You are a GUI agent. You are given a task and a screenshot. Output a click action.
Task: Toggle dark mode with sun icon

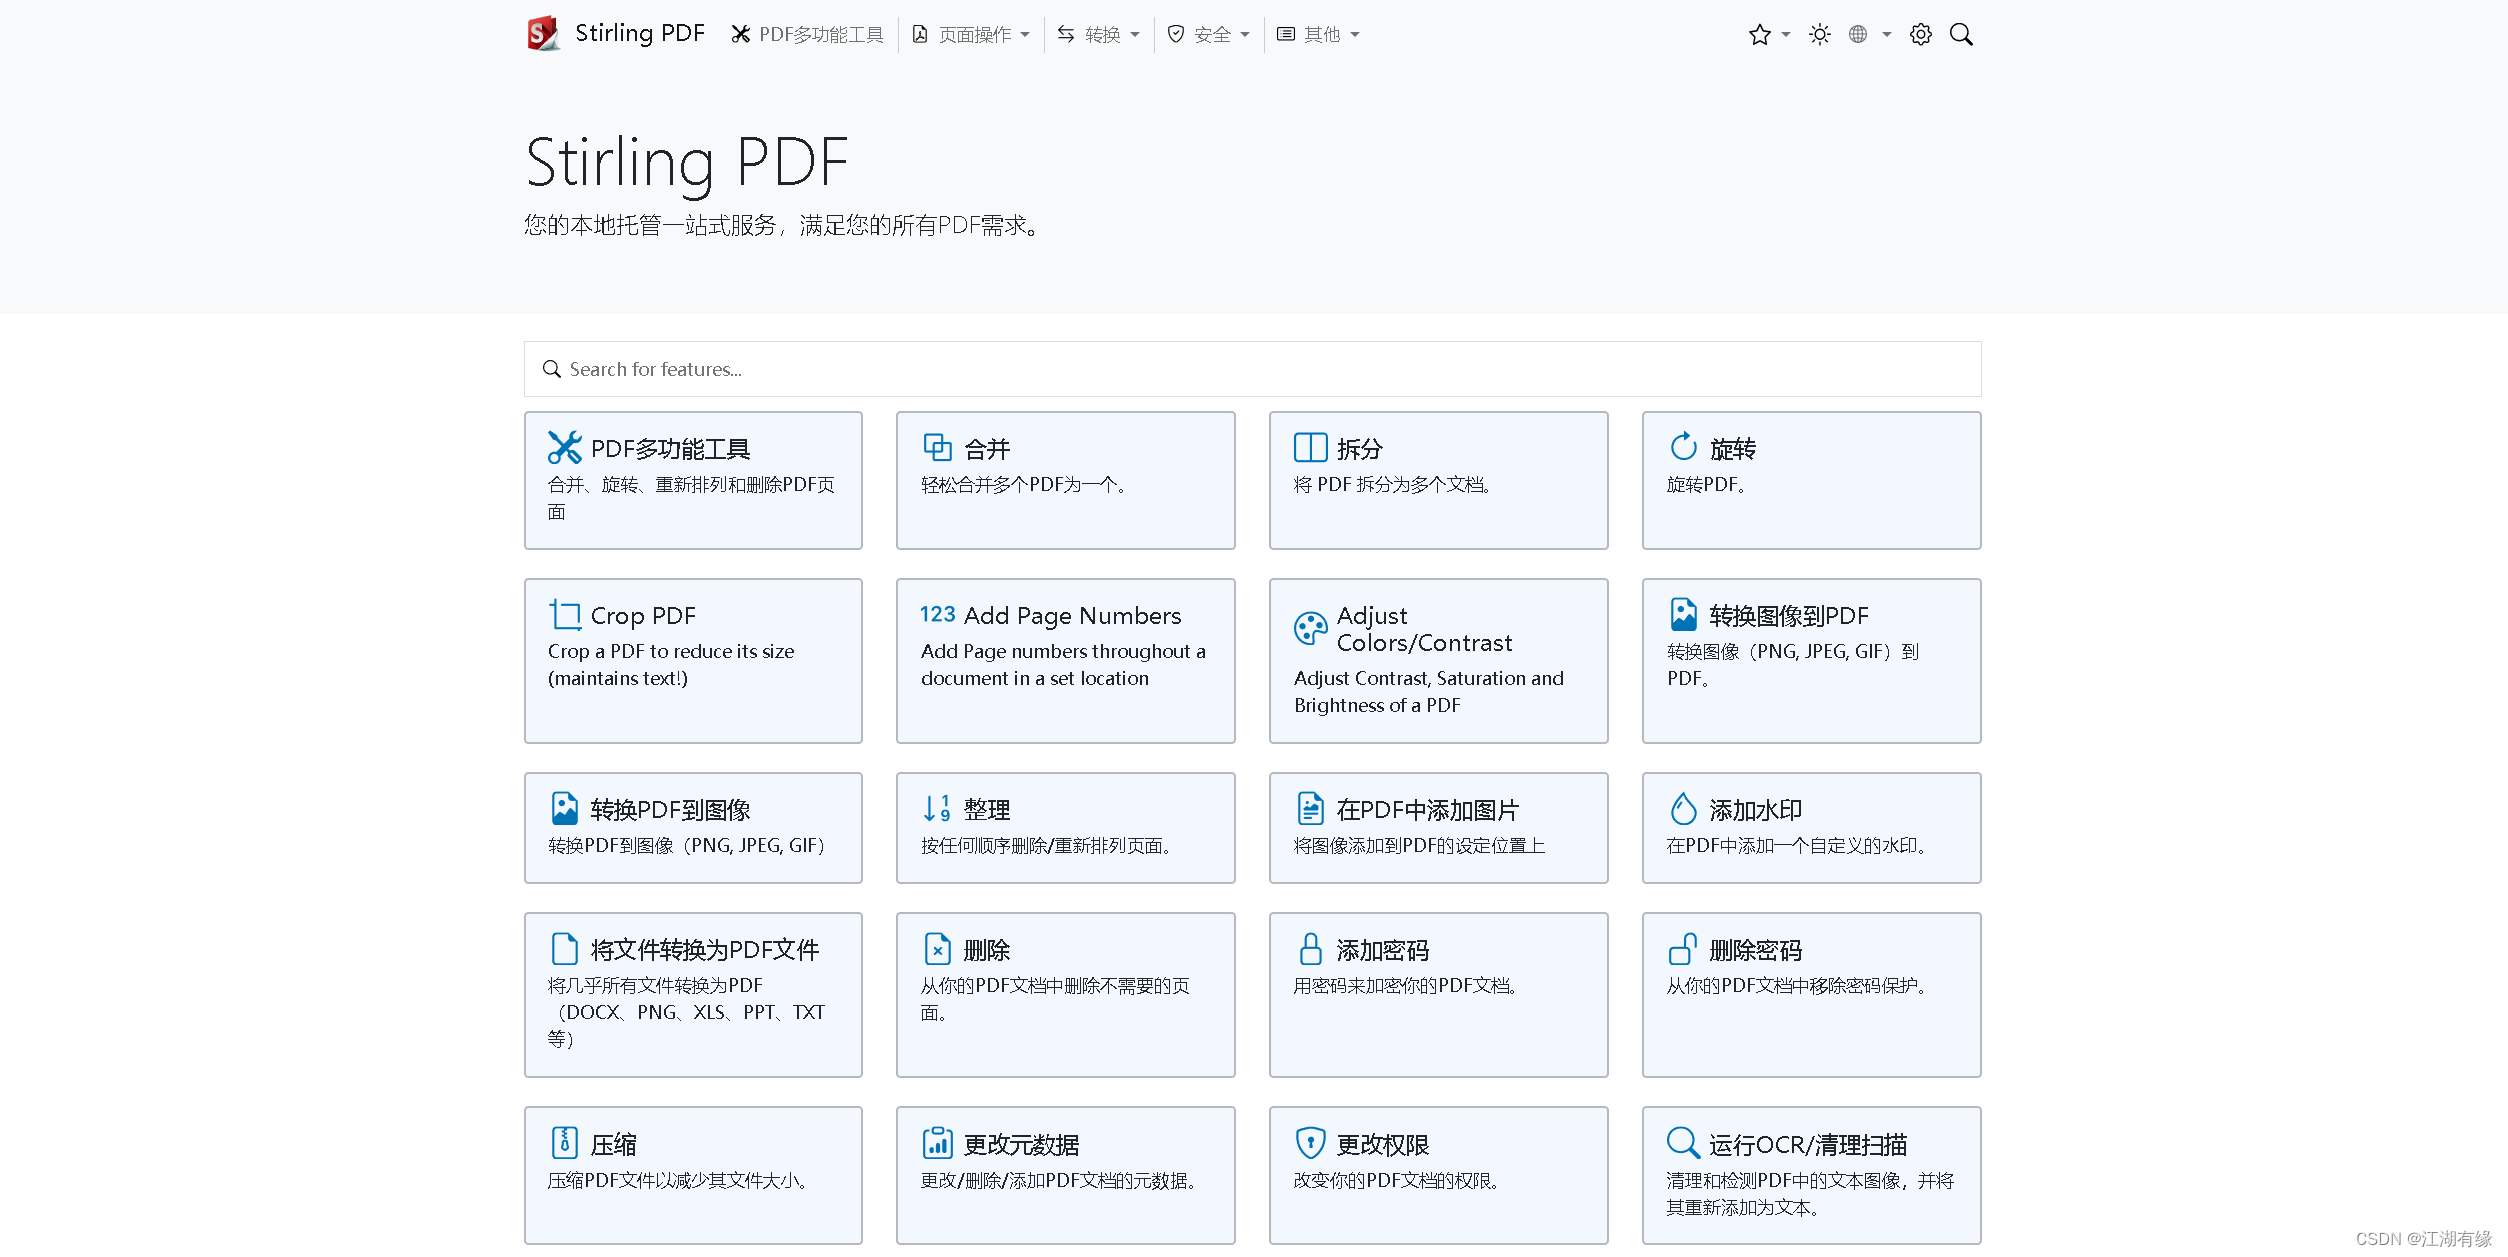click(x=1820, y=35)
